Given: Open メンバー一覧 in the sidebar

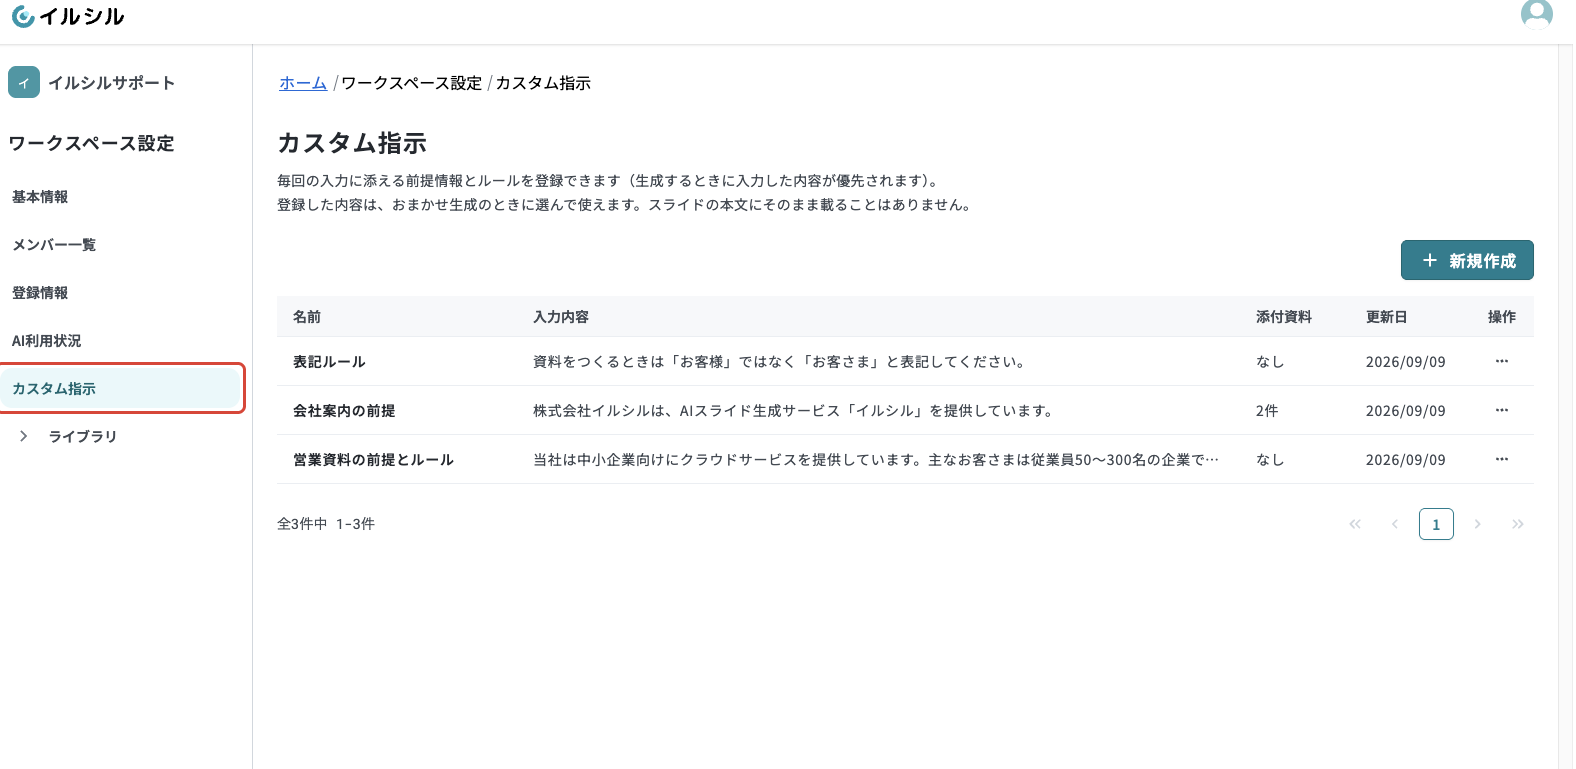Looking at the screenshot, I should tap(54, 245).
